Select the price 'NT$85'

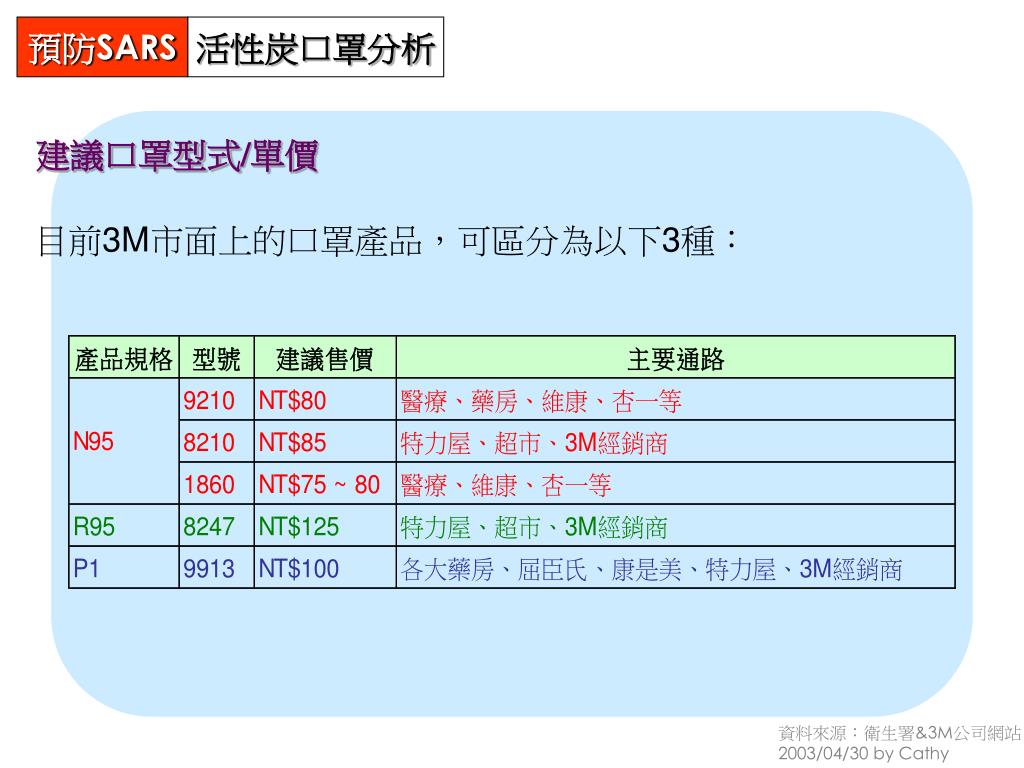pos(293,443)
